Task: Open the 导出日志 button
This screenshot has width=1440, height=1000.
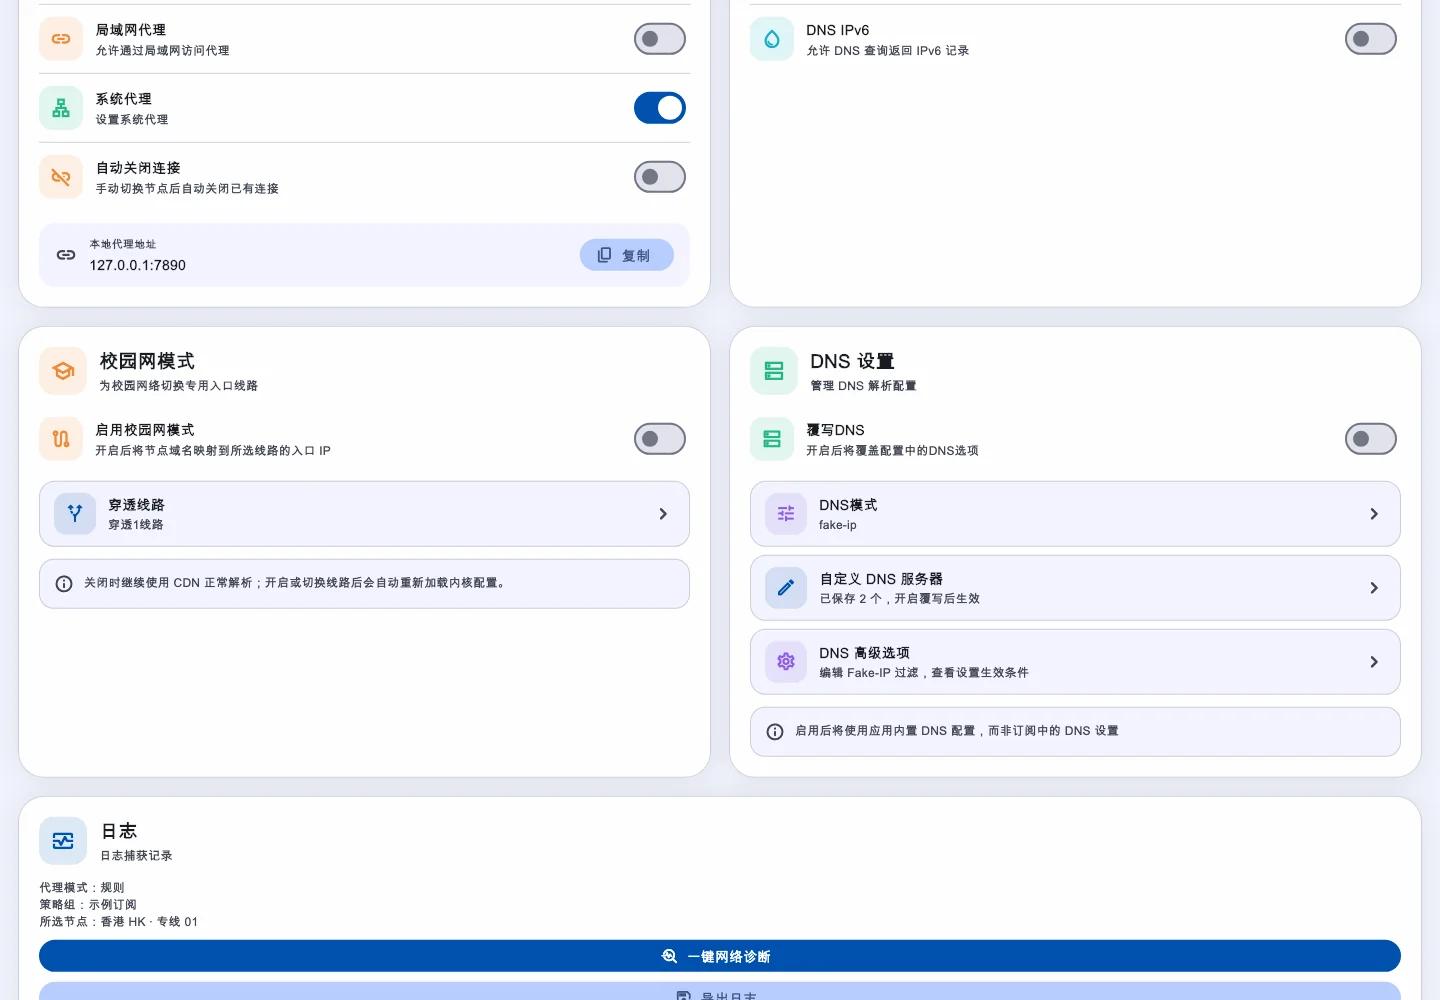Action: (720, 992)
